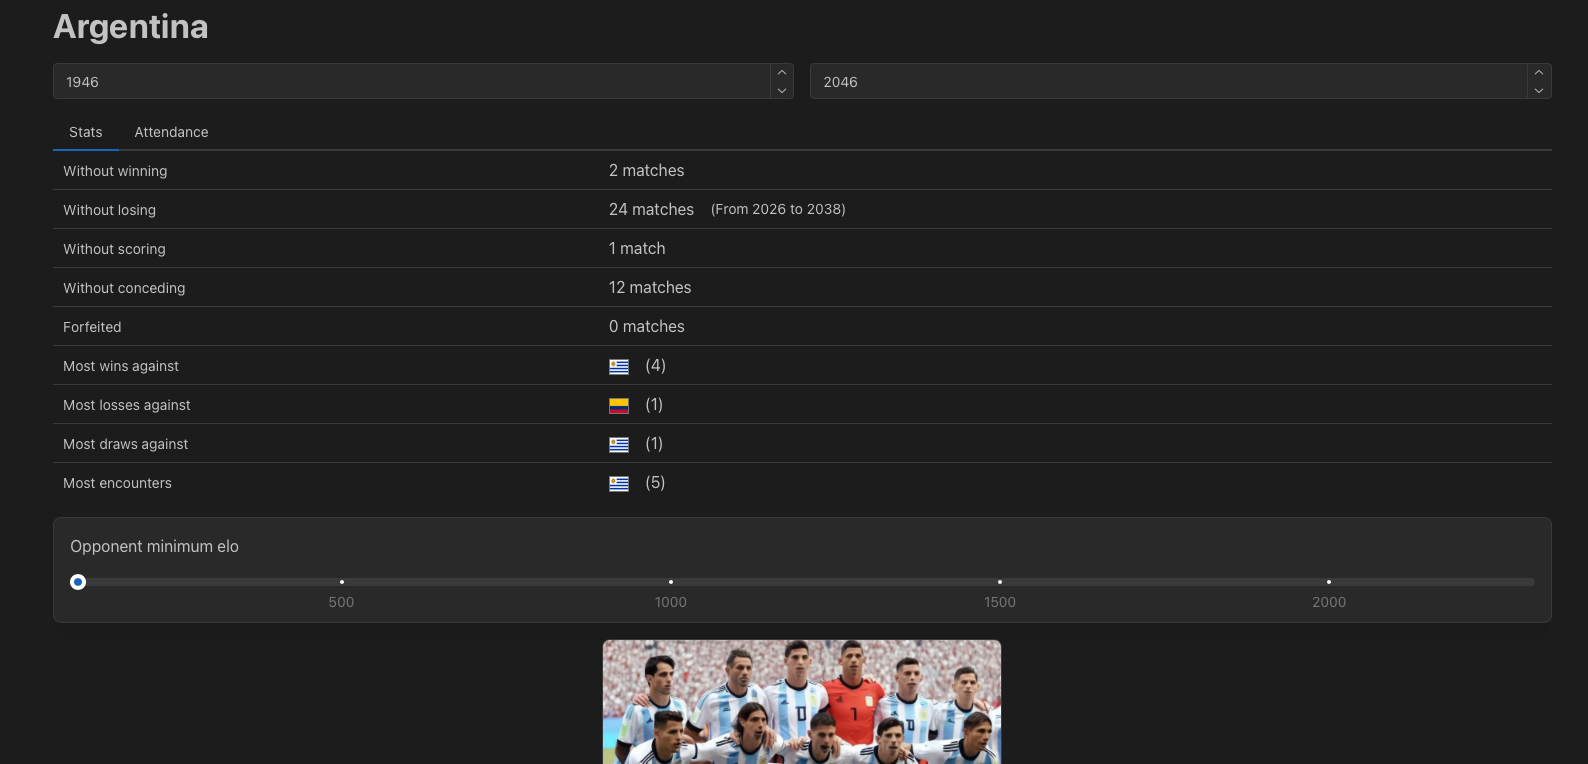This screenshot has height=764, width=1588.
Task: Open the Argentina team photo
Action: click(x=802, y=702)
